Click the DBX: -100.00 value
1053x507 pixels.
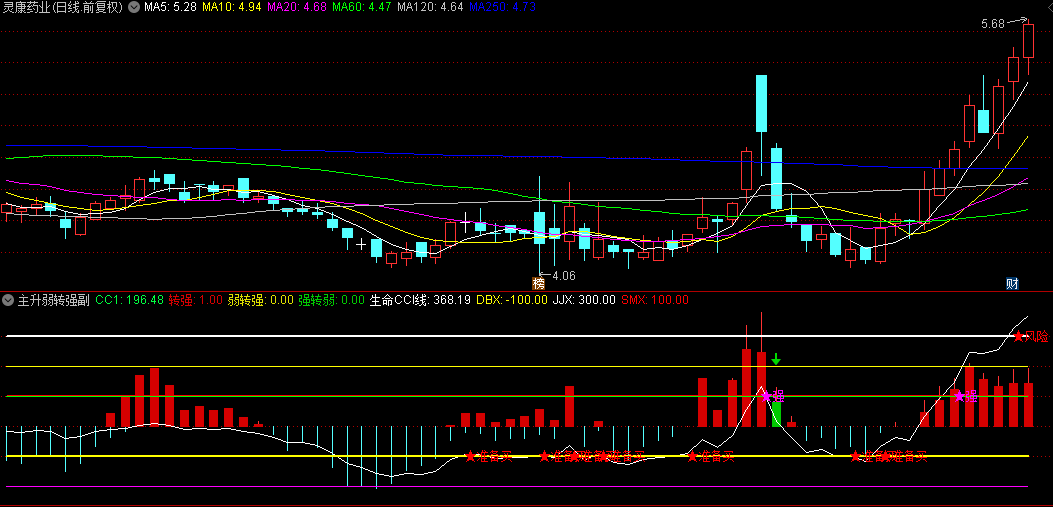[512, 300]
